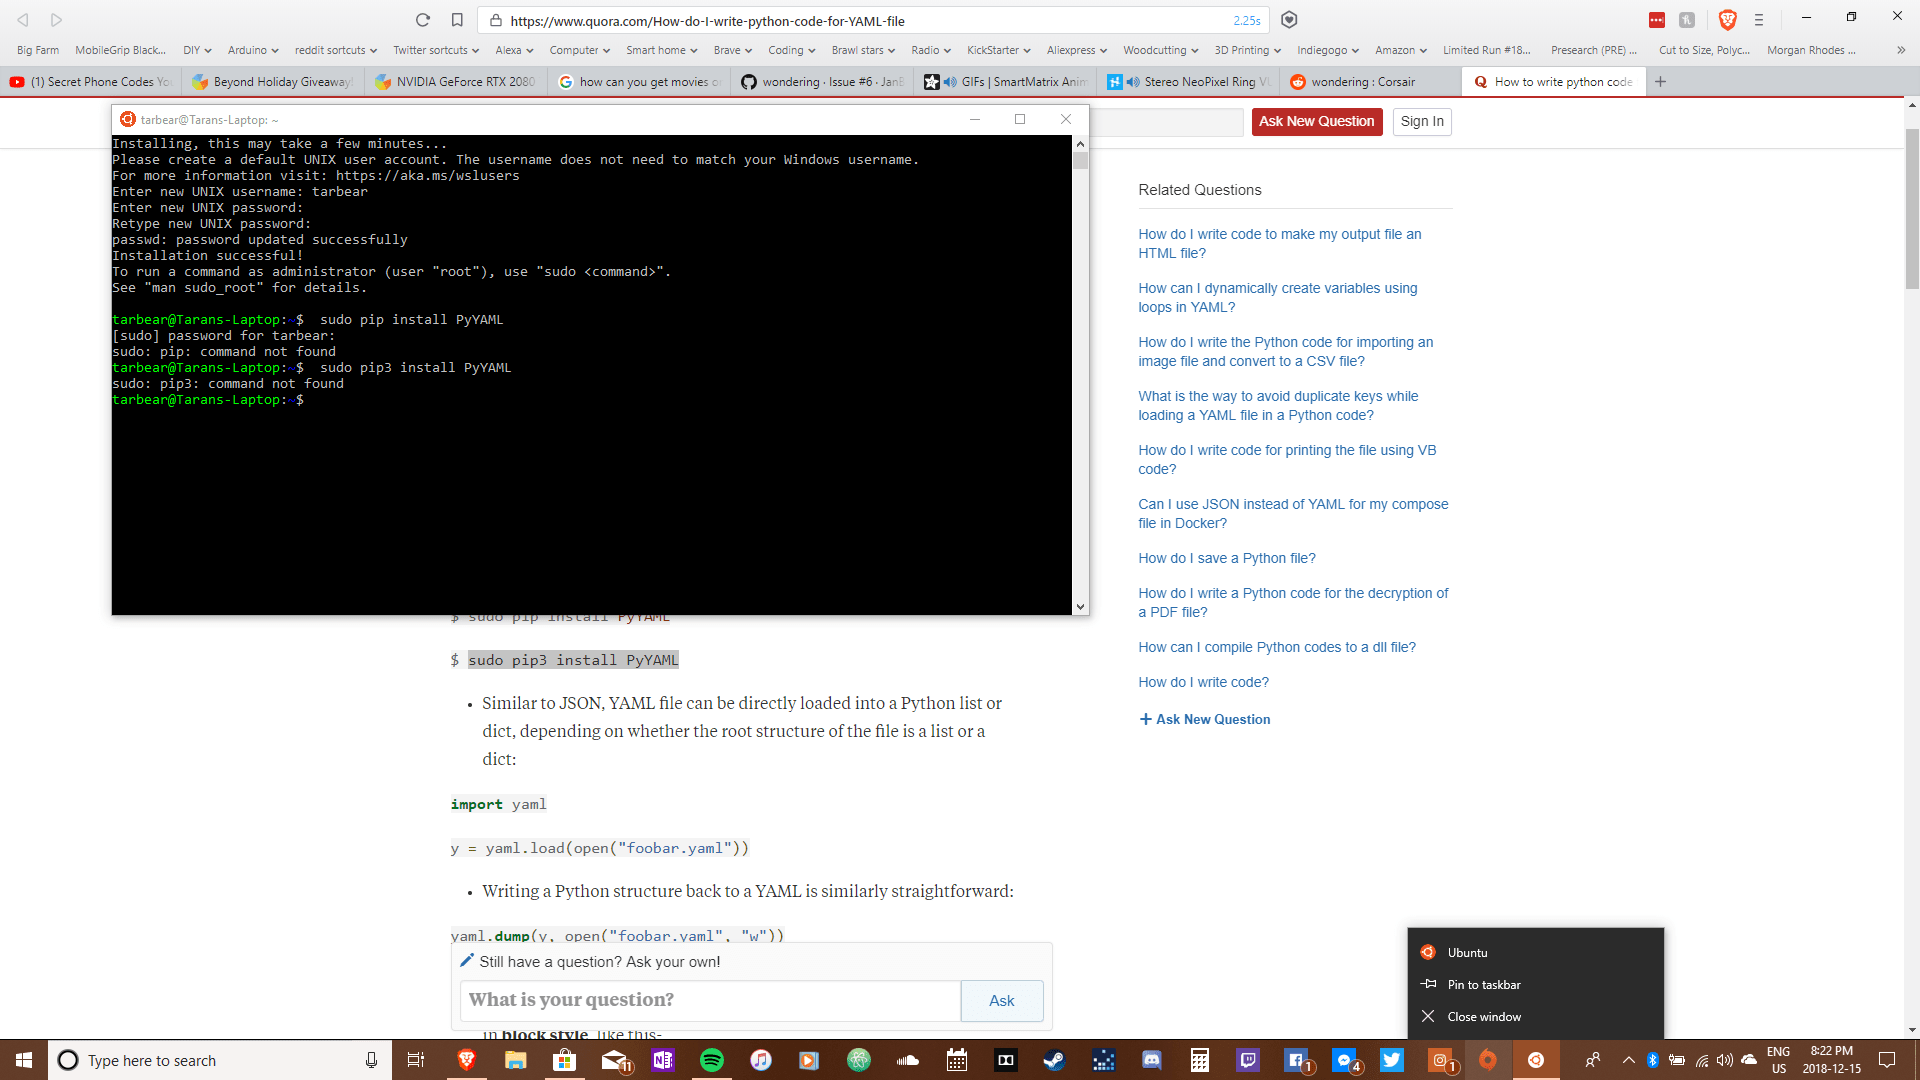
Task: Open the Brave shields lion icon
Action: point(1727,20)
